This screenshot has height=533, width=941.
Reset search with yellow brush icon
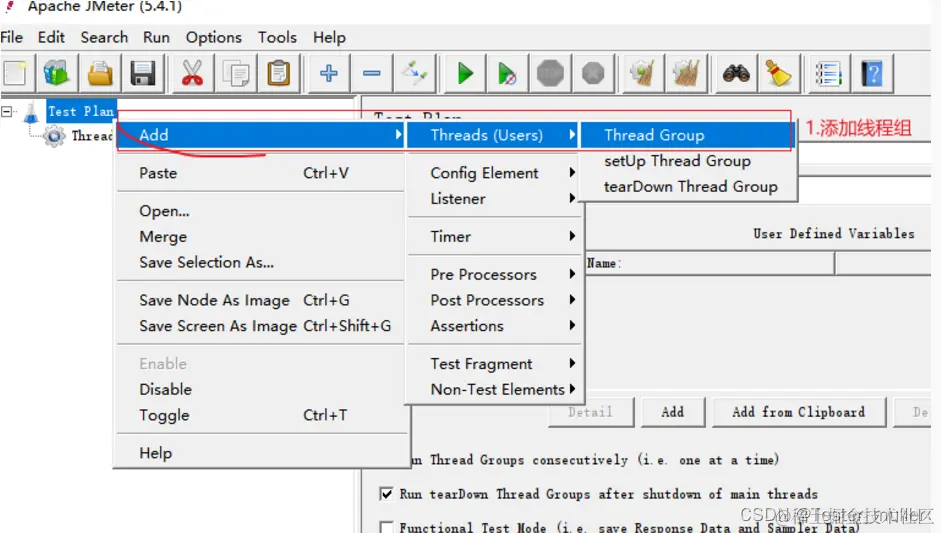point(779,73)
